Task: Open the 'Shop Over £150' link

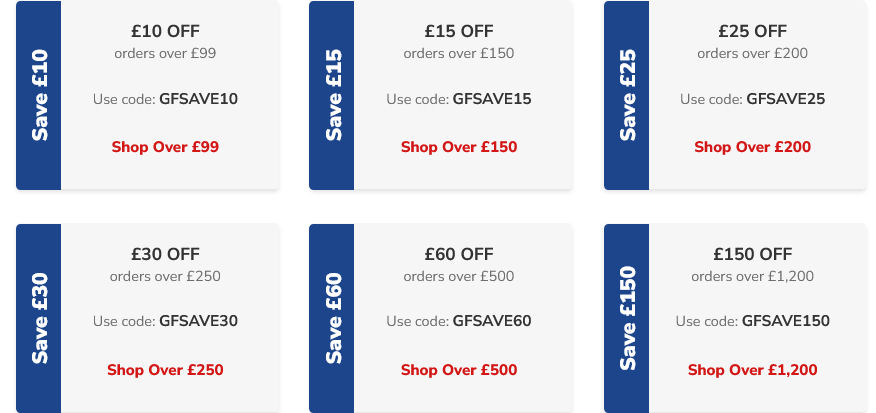Action: tap(459, 147)
